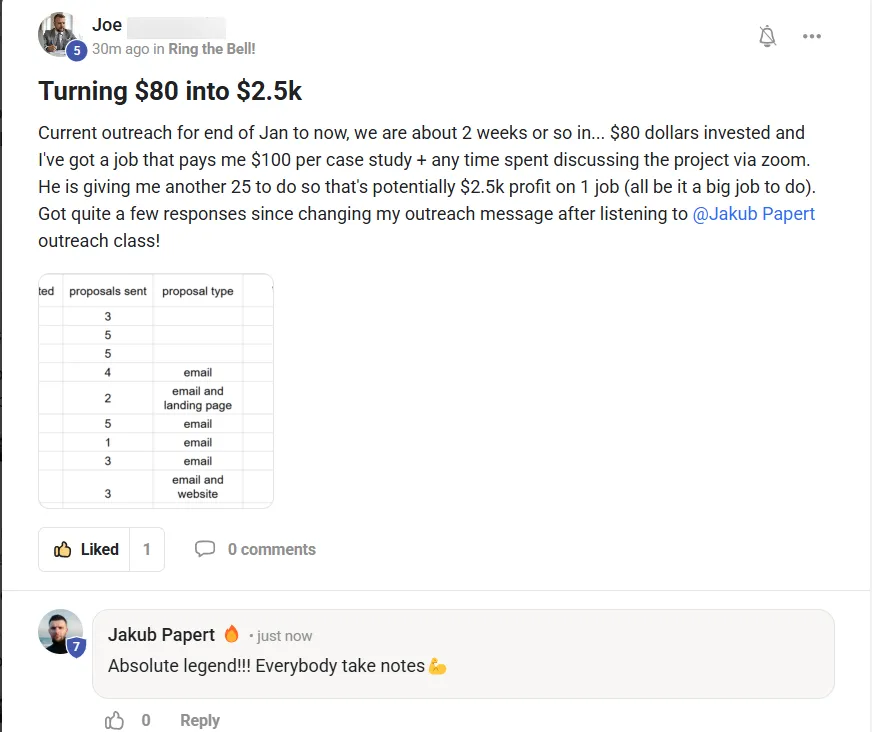The image size is (872, 732).
Task: Click the post title Turning $80 into $2.5k
Action: tap(170, 91)
